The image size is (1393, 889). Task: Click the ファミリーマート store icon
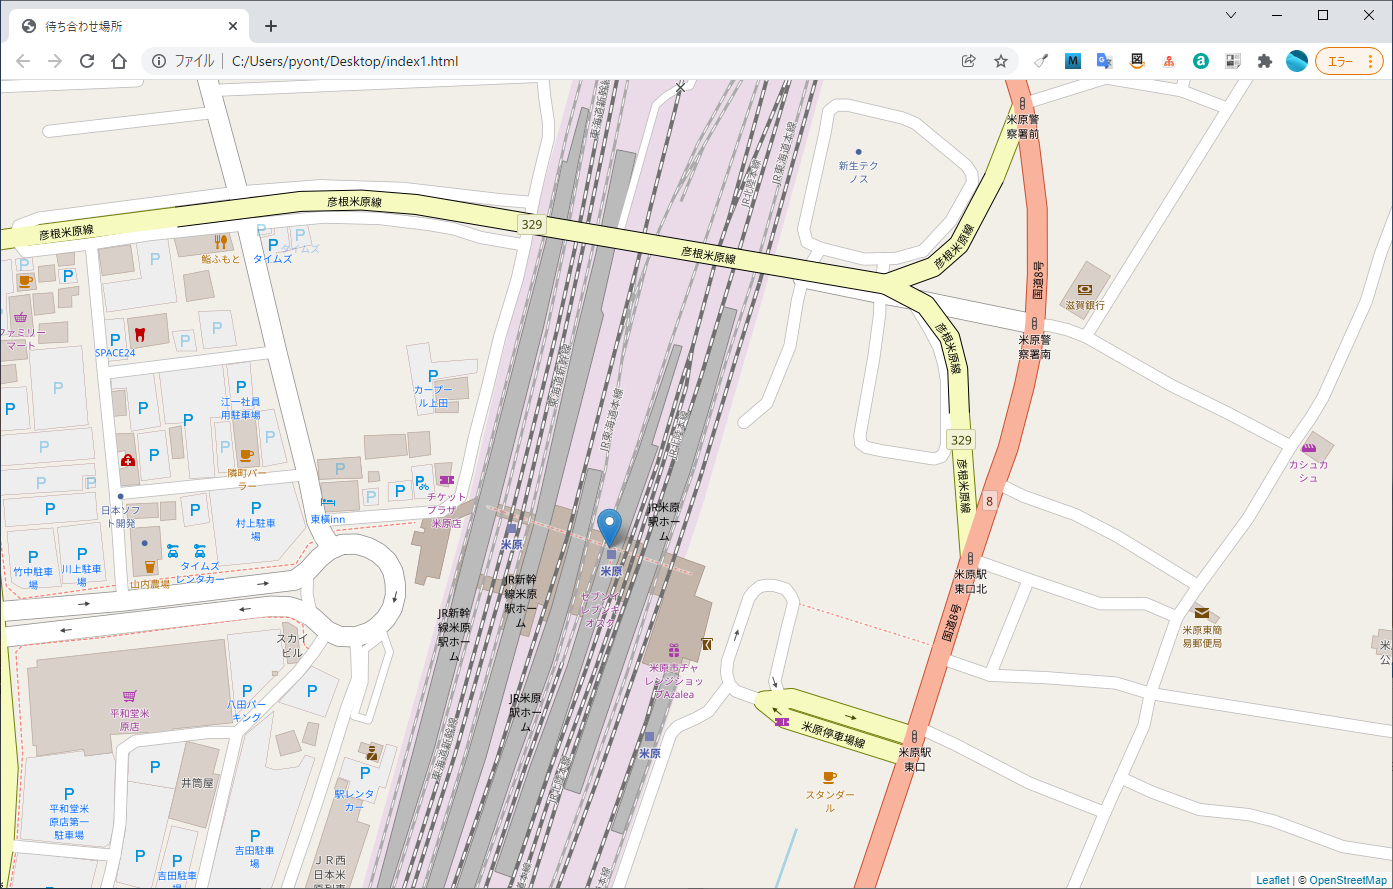click(21, 316)
